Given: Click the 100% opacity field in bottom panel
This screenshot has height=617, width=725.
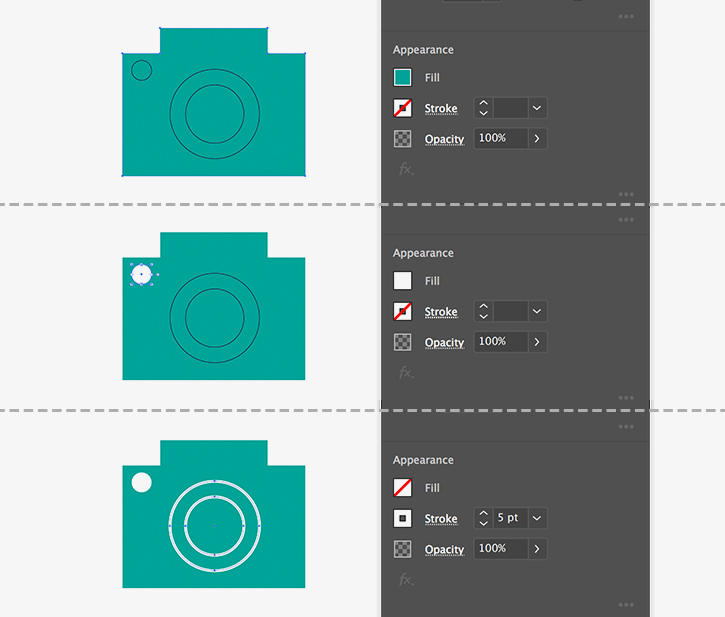Looking at the screenshot, I should (x=501, y=549).
